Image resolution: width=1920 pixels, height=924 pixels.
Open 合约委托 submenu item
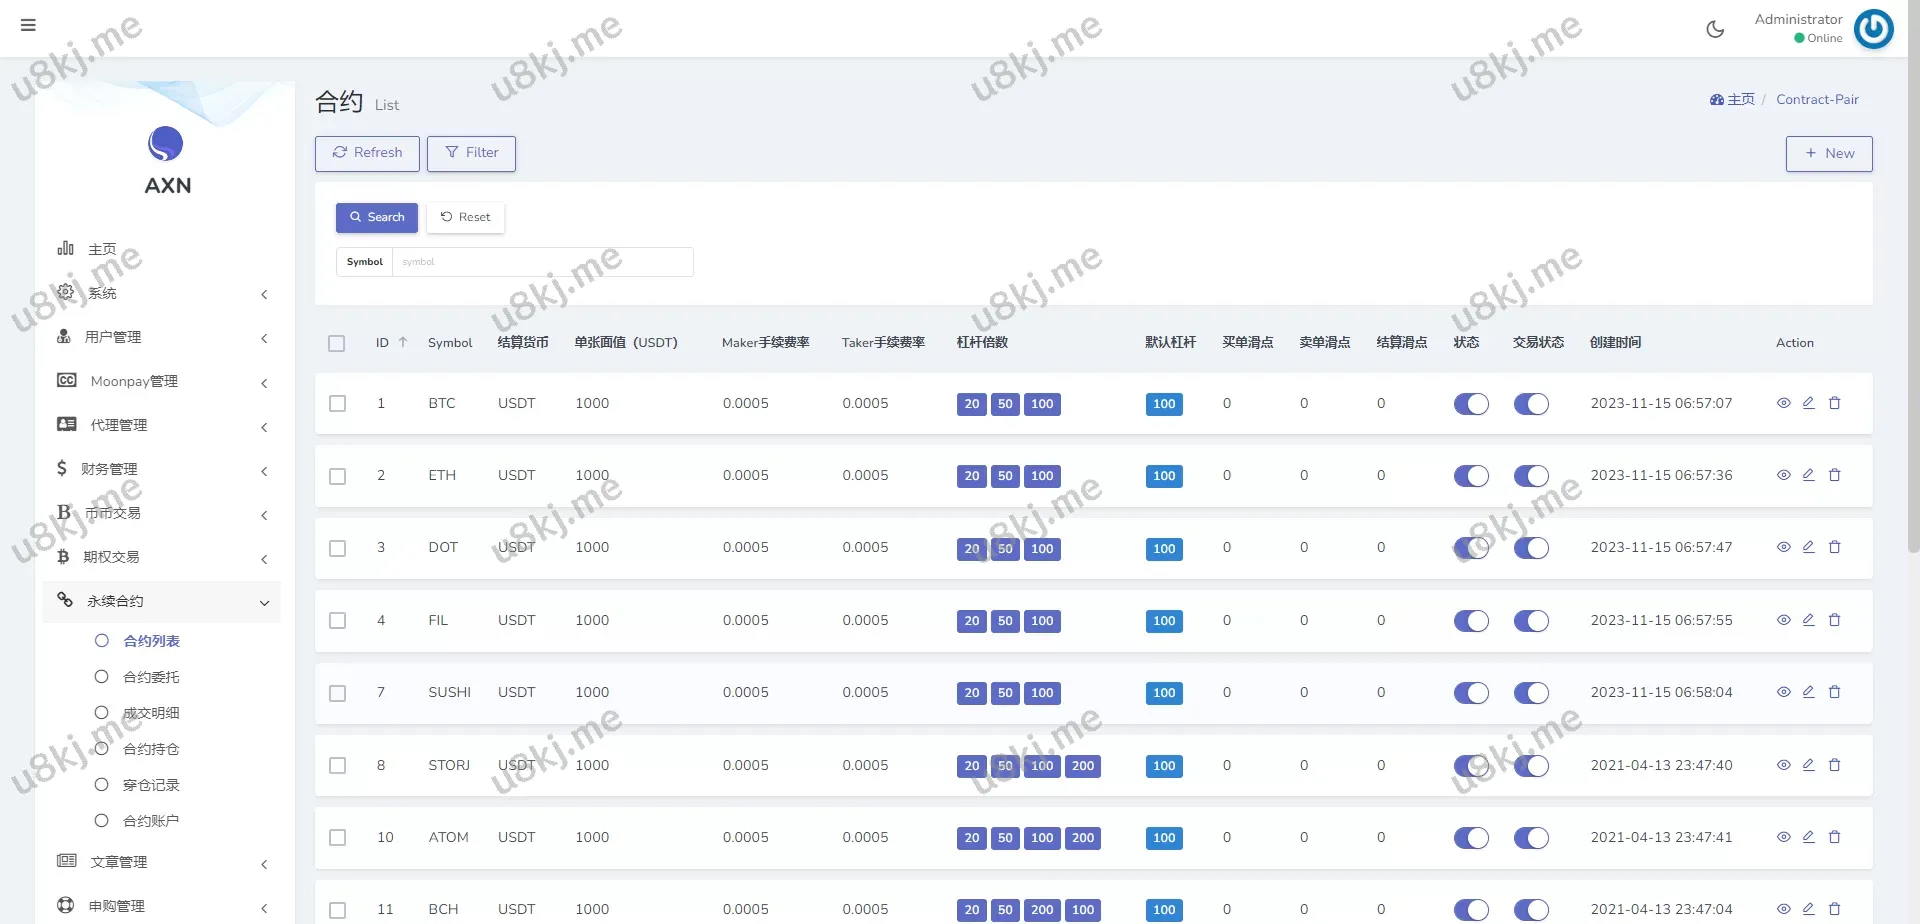coord(151,677)
